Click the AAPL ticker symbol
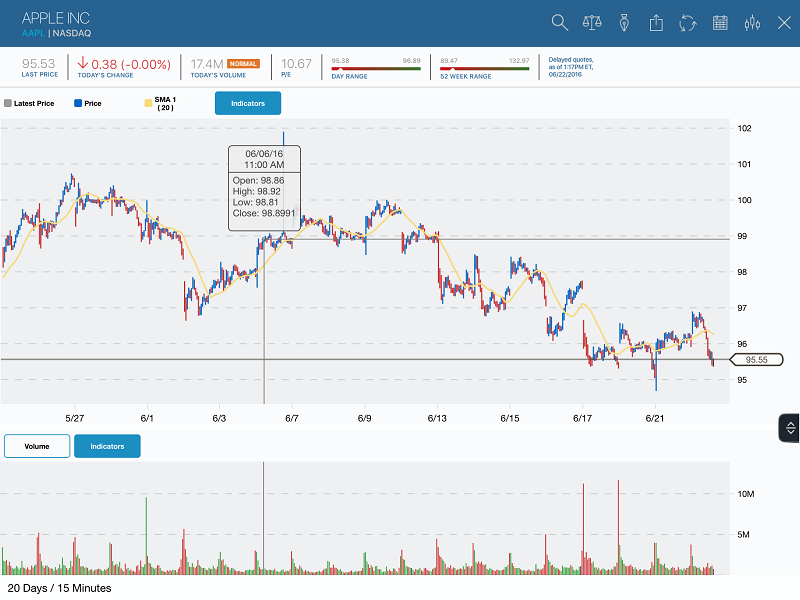This screenshot has height=600, width=800. pos(33,33)
